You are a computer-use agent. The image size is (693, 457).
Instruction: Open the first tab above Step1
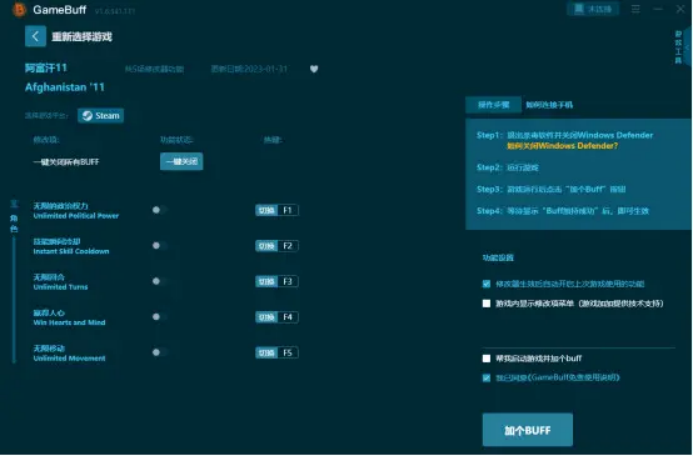coord(493,105)
